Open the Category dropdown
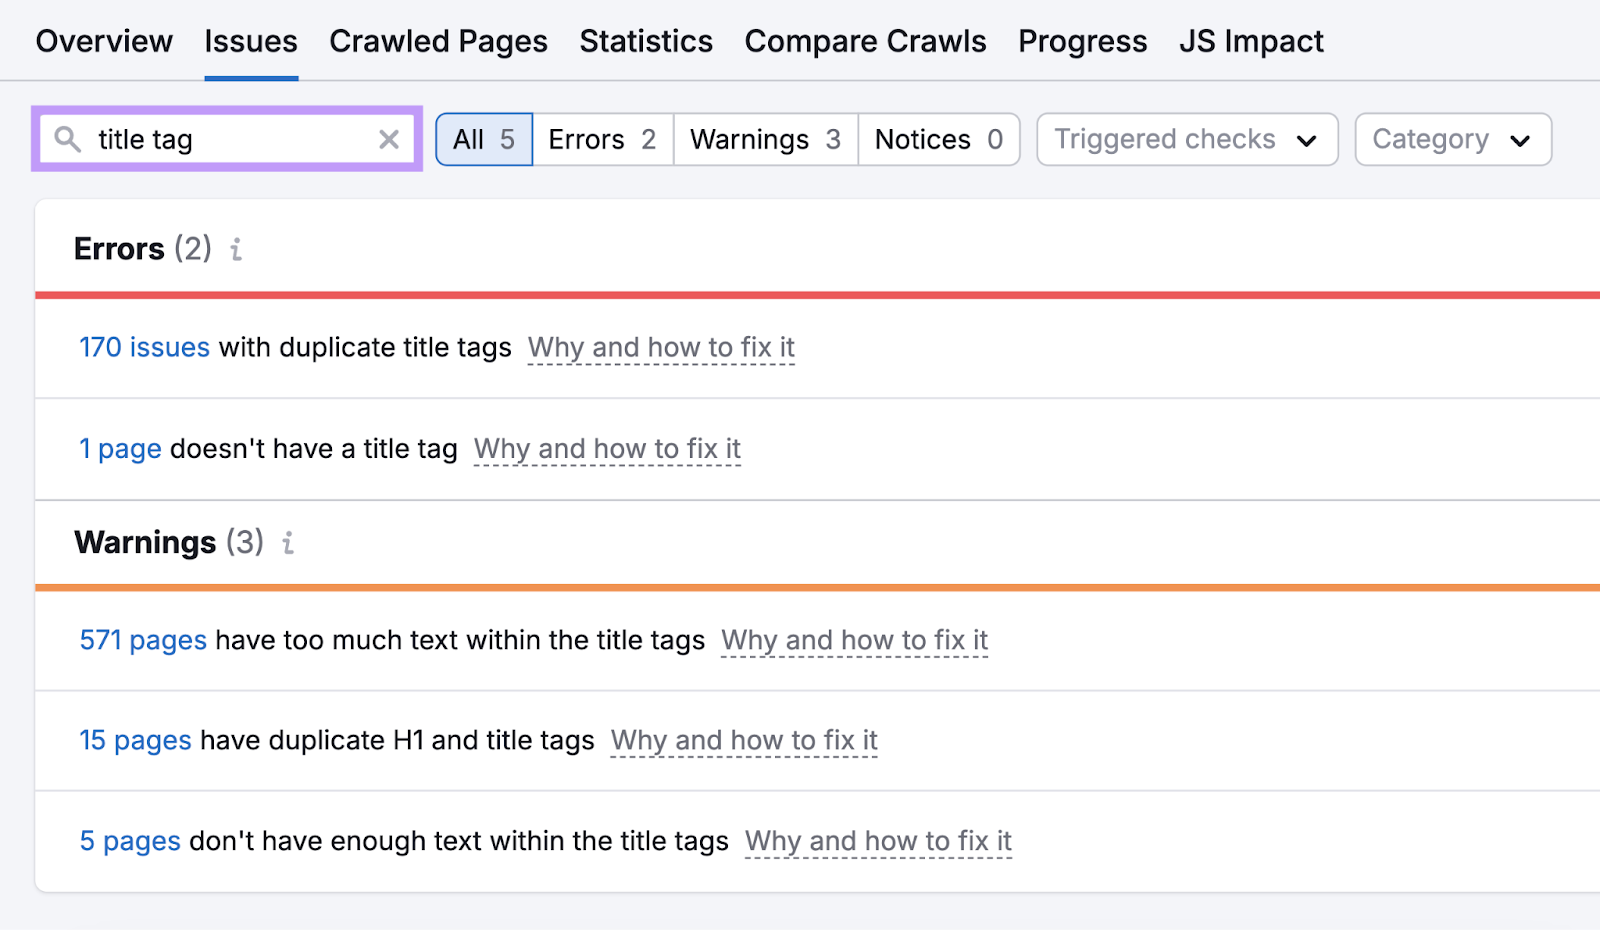The width and height of the screenshot is (1600, 930). click(x=1452, y=139)
